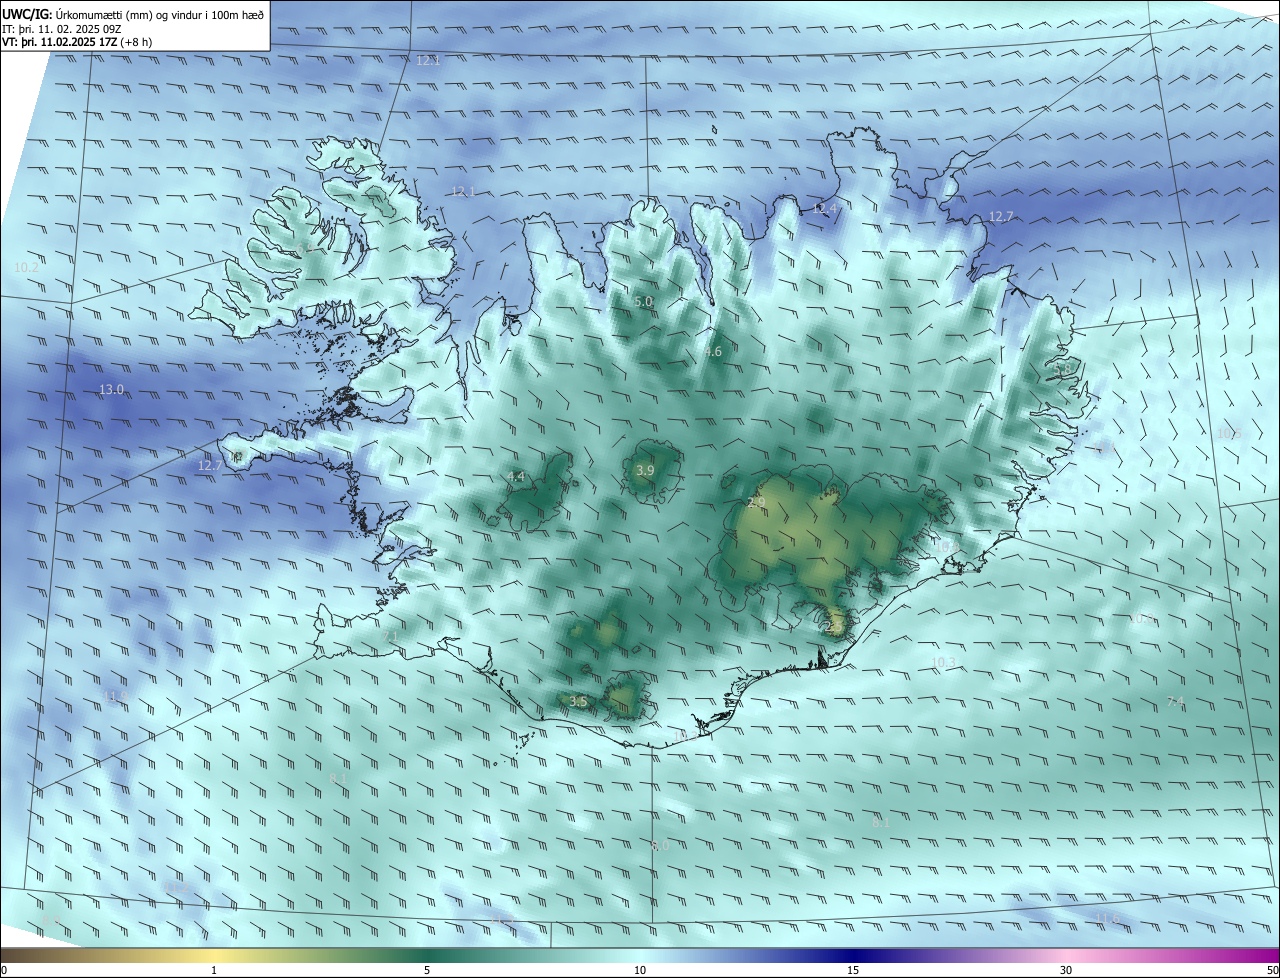This screenshot has width=1280, height=978.
Task: Click the legend tick label "10"
Action: [640, 971]
